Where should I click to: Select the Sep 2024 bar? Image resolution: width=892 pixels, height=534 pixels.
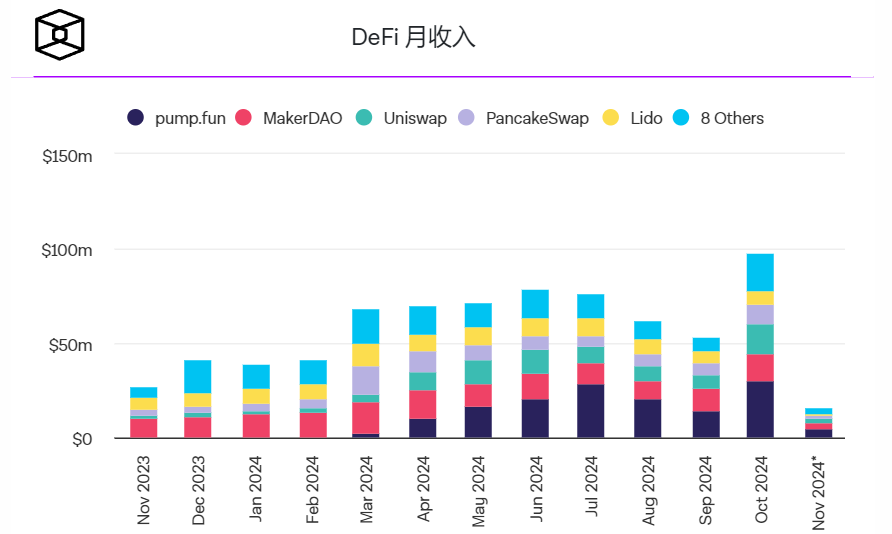coord(706,388)
